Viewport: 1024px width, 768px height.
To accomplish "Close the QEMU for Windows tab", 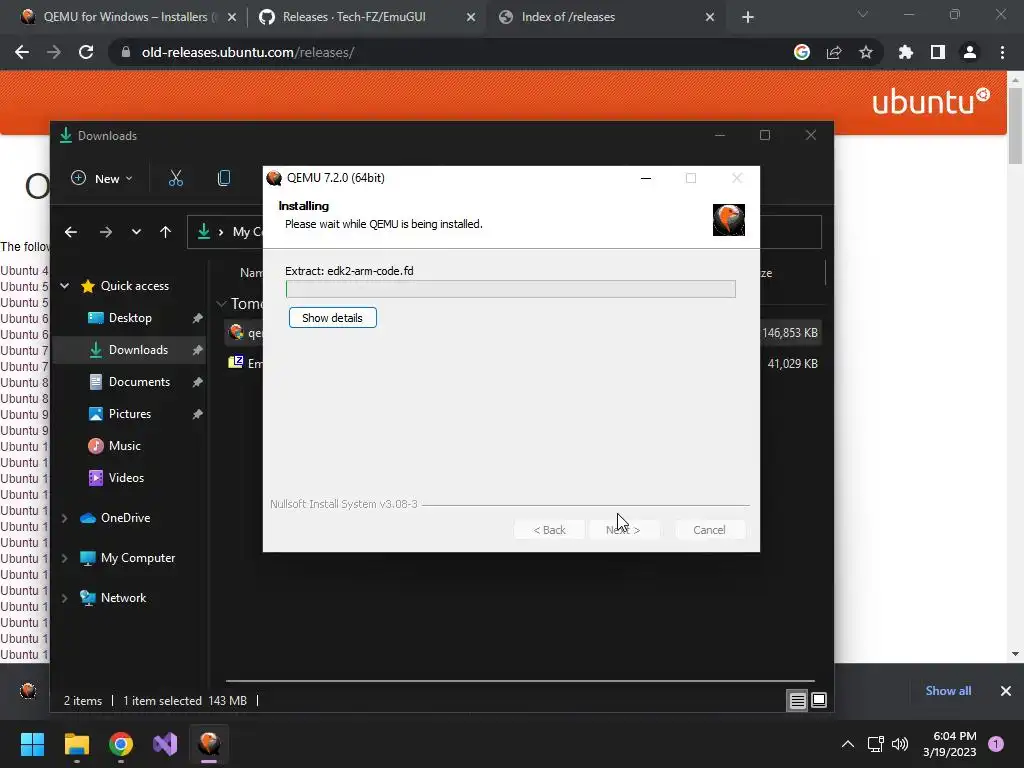I will 232,18.
